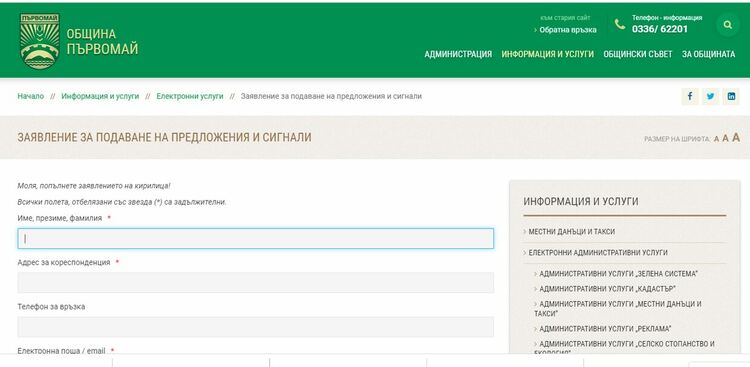Viewport: 750px width, 367px height.
Task: Share page via Facebook icon
Action: click(690, 96)
